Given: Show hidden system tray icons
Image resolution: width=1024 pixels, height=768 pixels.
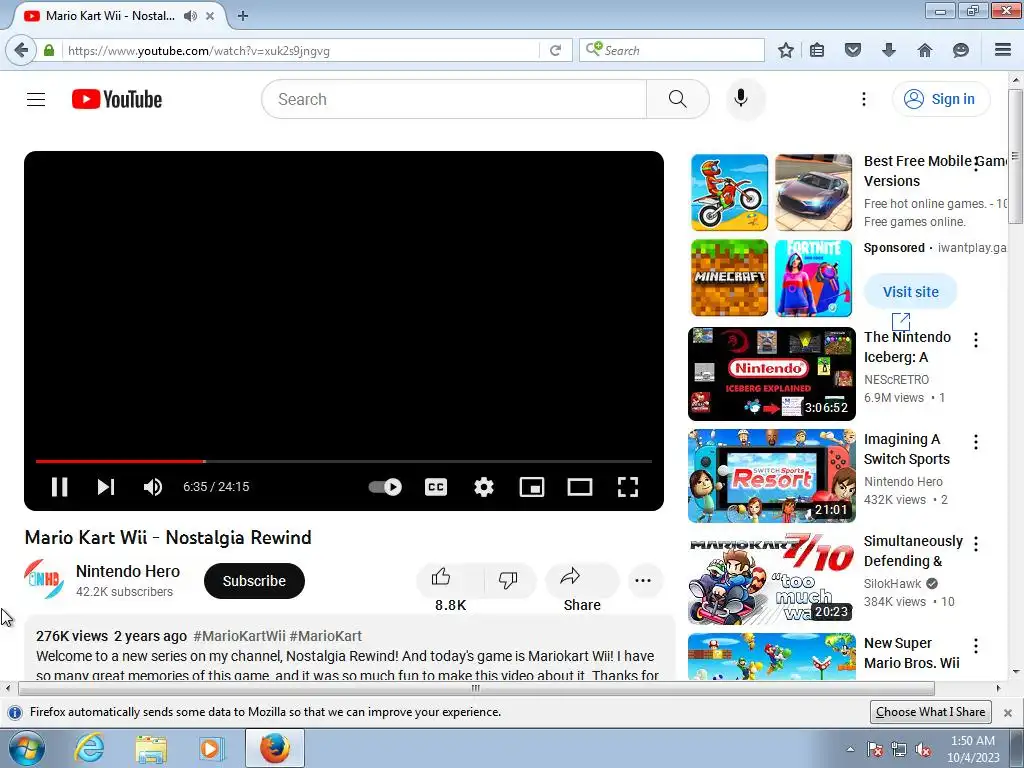Looking at the screenshot, I should click(850, 749).
